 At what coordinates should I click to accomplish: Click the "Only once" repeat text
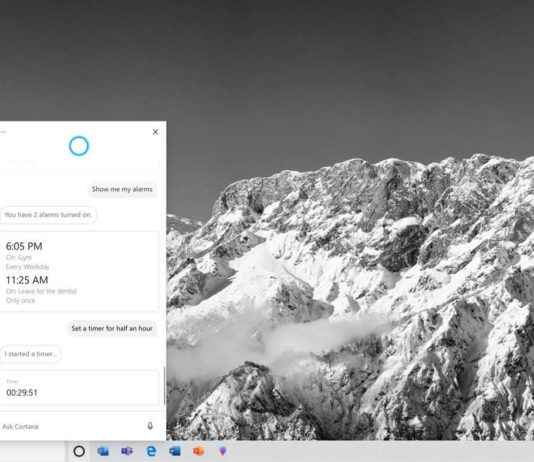[20, 300]
